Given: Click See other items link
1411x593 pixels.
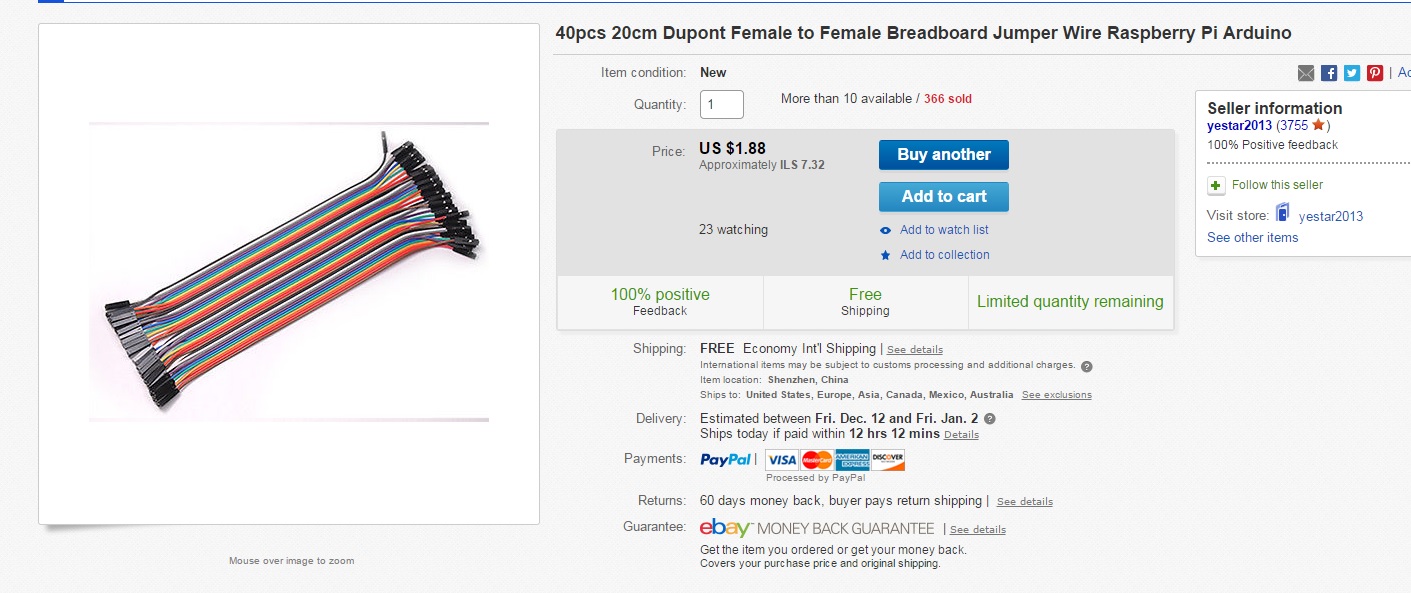Looking at the screenshot, I should [1252, 238].
